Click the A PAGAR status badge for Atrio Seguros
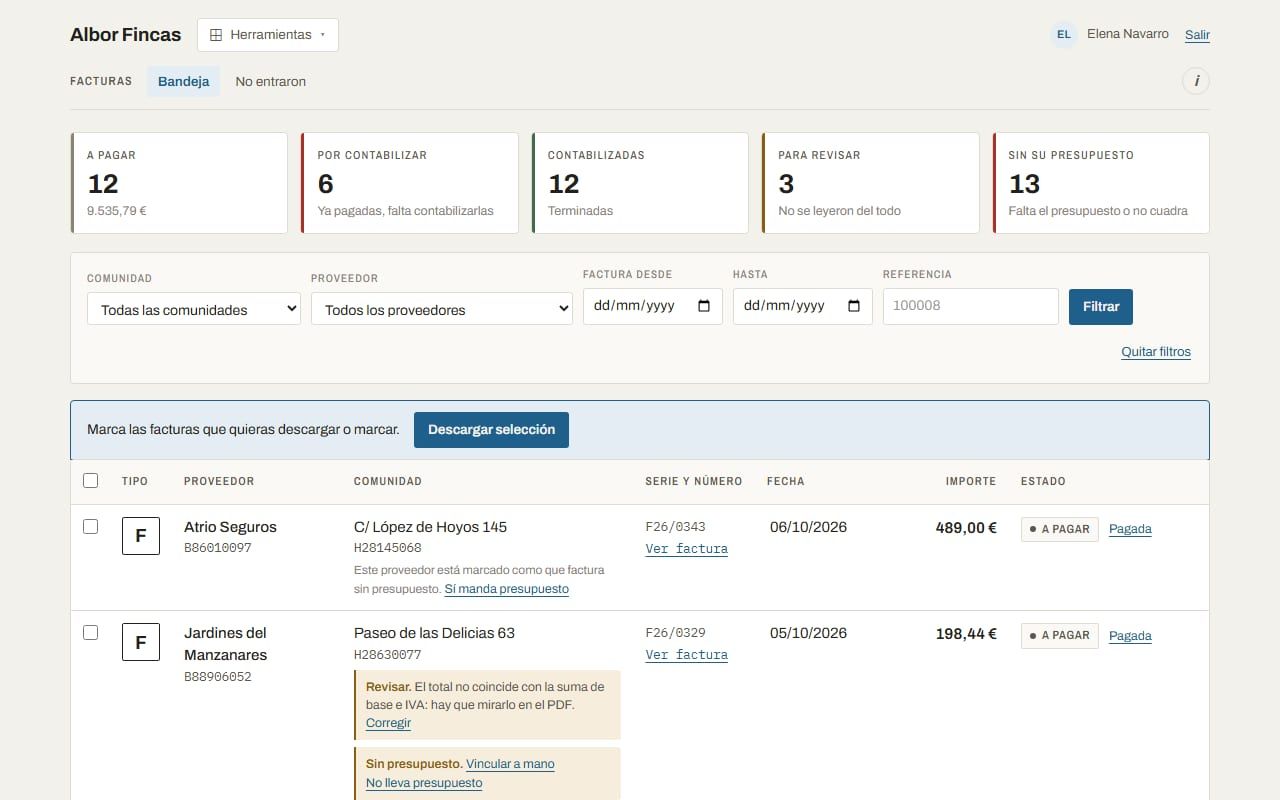Viewport: 1280px width, 800px height. pos(1060,529)
